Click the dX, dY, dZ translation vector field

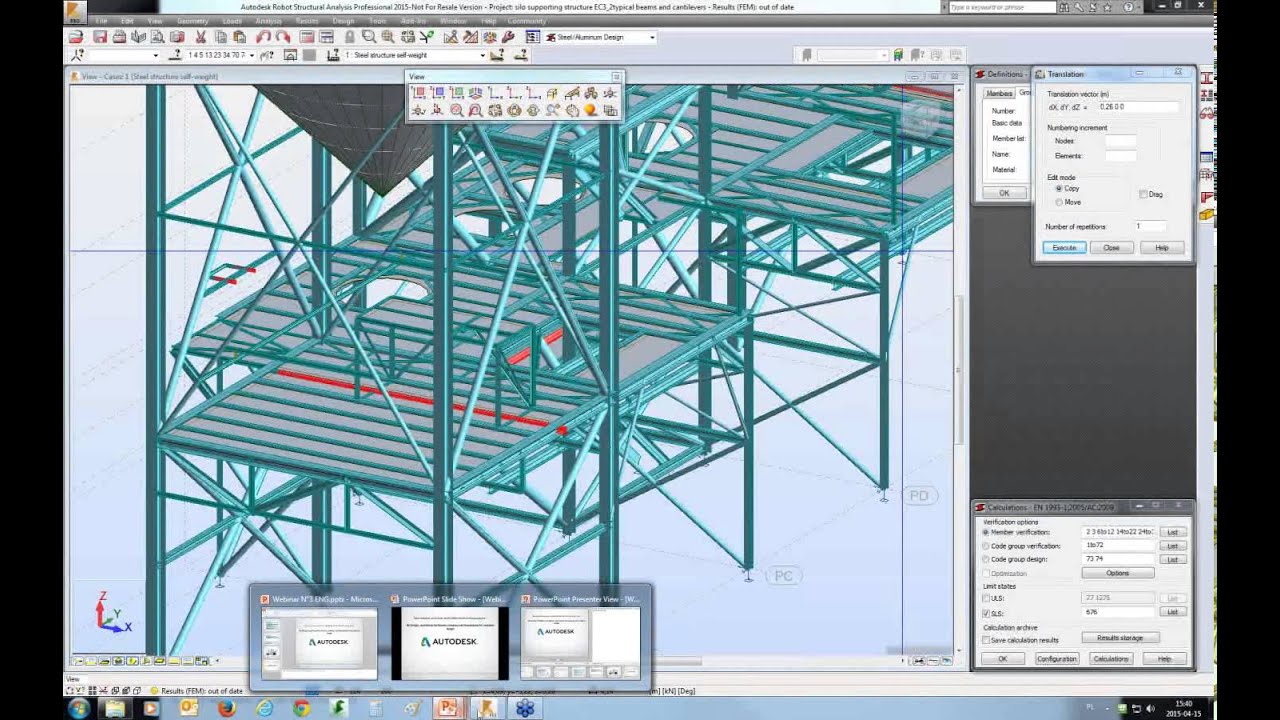pos(1138,107)
